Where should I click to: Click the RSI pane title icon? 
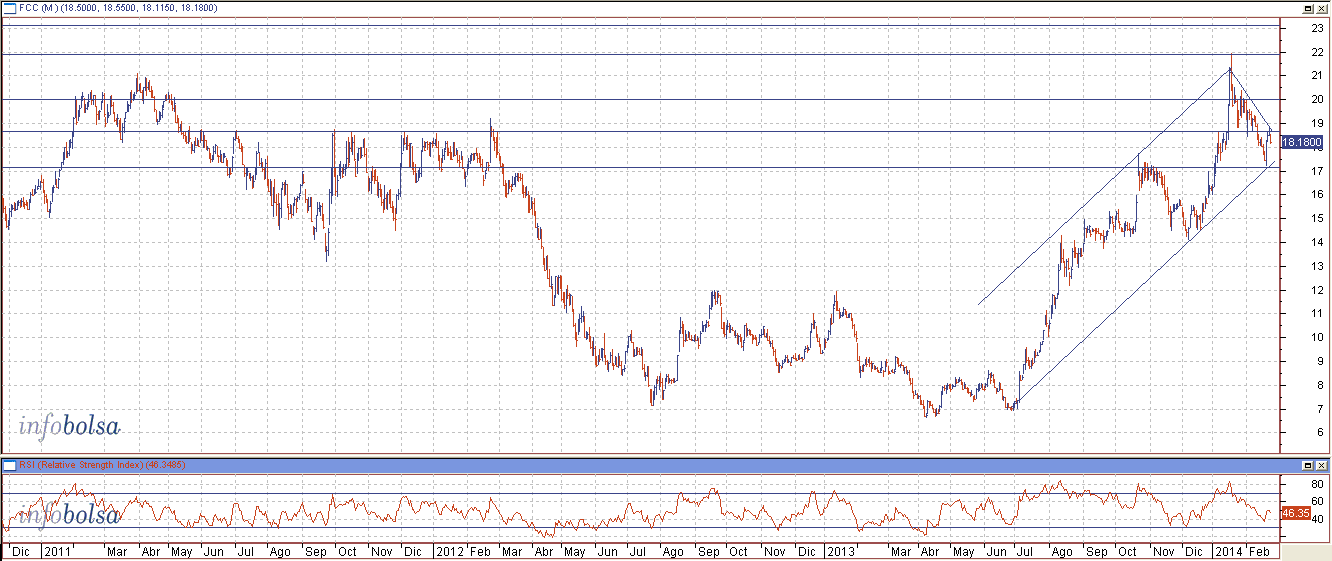9,466
